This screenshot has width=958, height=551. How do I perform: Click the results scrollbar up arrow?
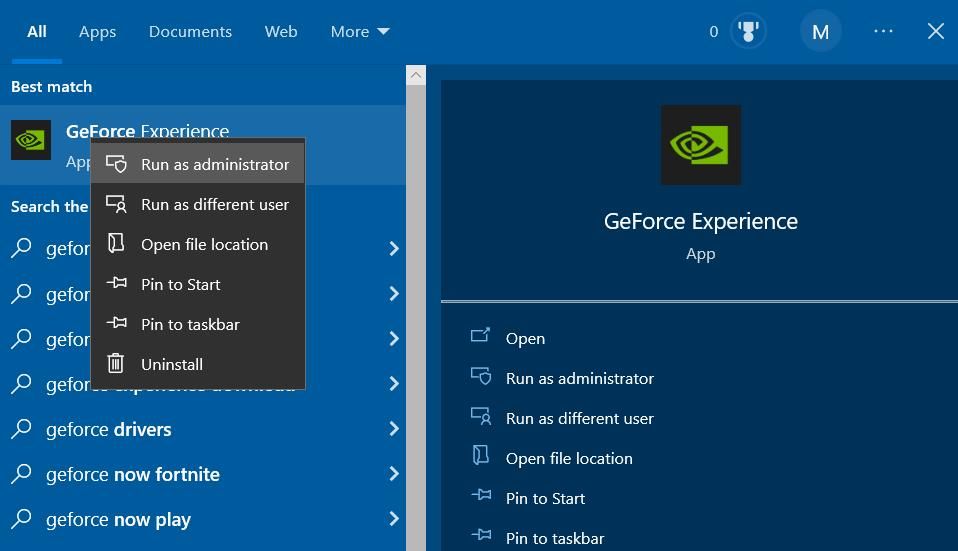click(x=415, y=75)
